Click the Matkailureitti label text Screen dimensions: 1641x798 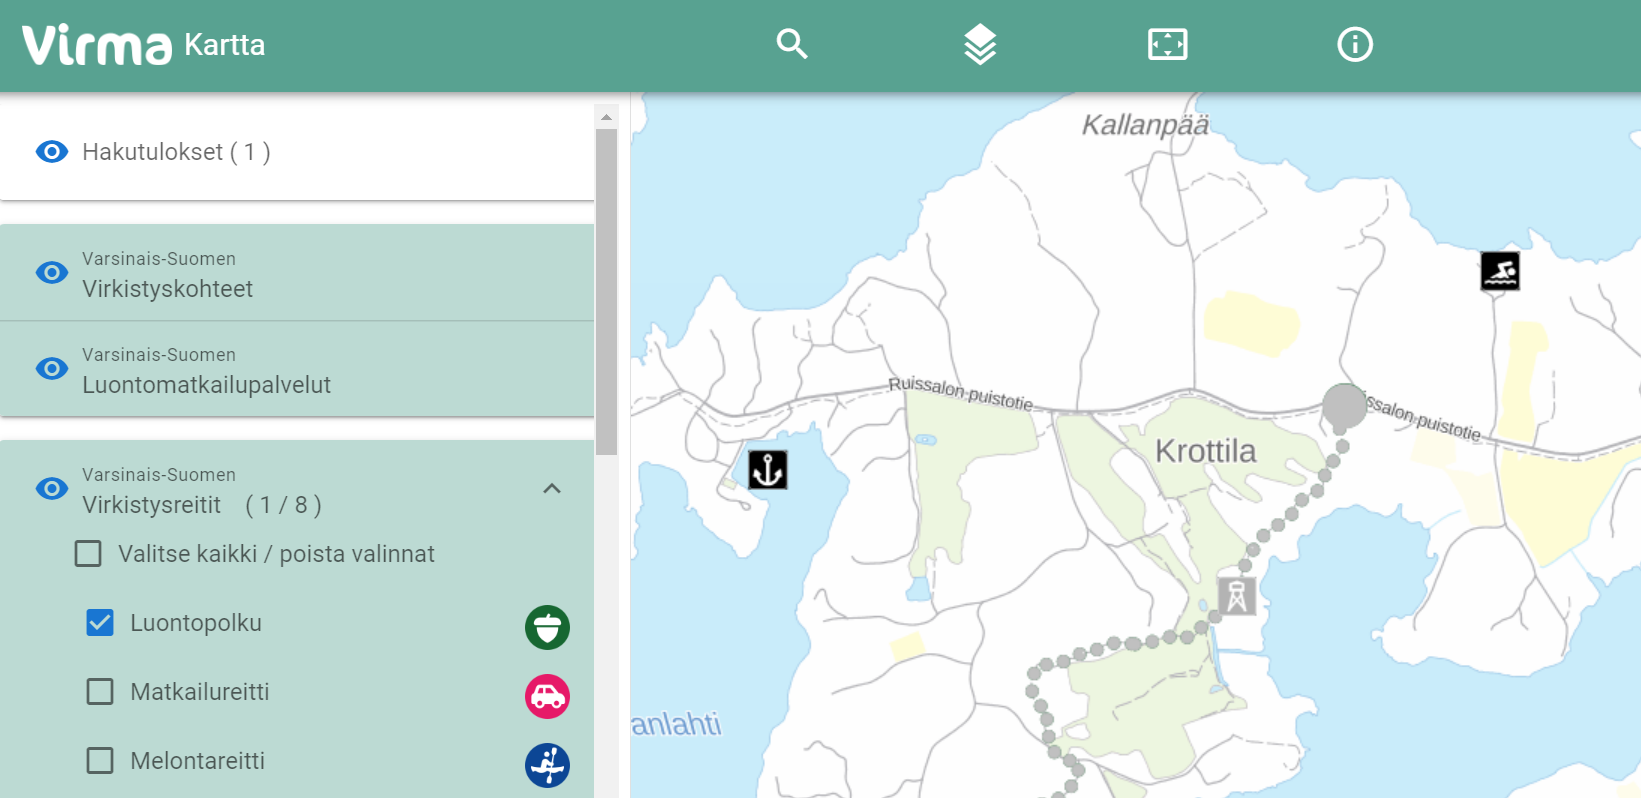click(200, 692)
